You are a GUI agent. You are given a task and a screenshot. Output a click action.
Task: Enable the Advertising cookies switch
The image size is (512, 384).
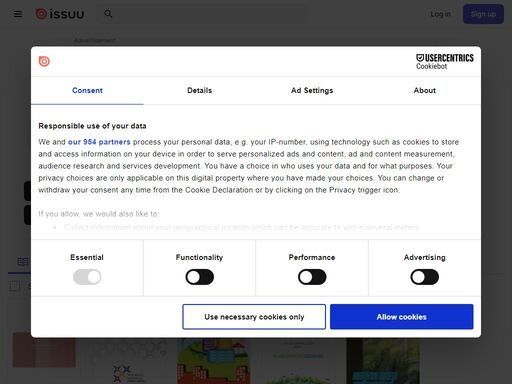click(x=425, y=277)
